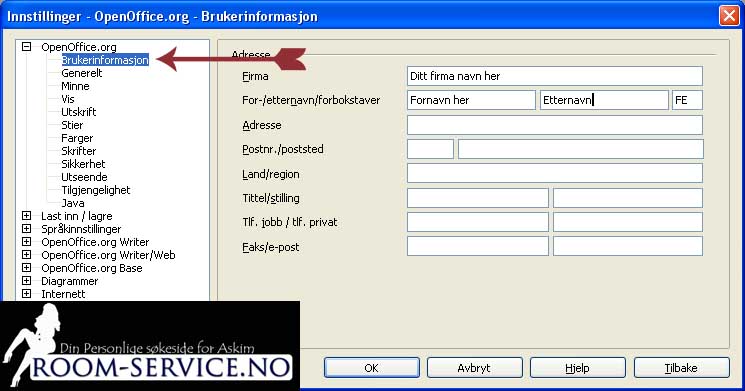Image resolution: width=745 pixels, height=391 pixels.
Task: Expand the Last inn / lagre node
Action: click(x=27, y=216)
